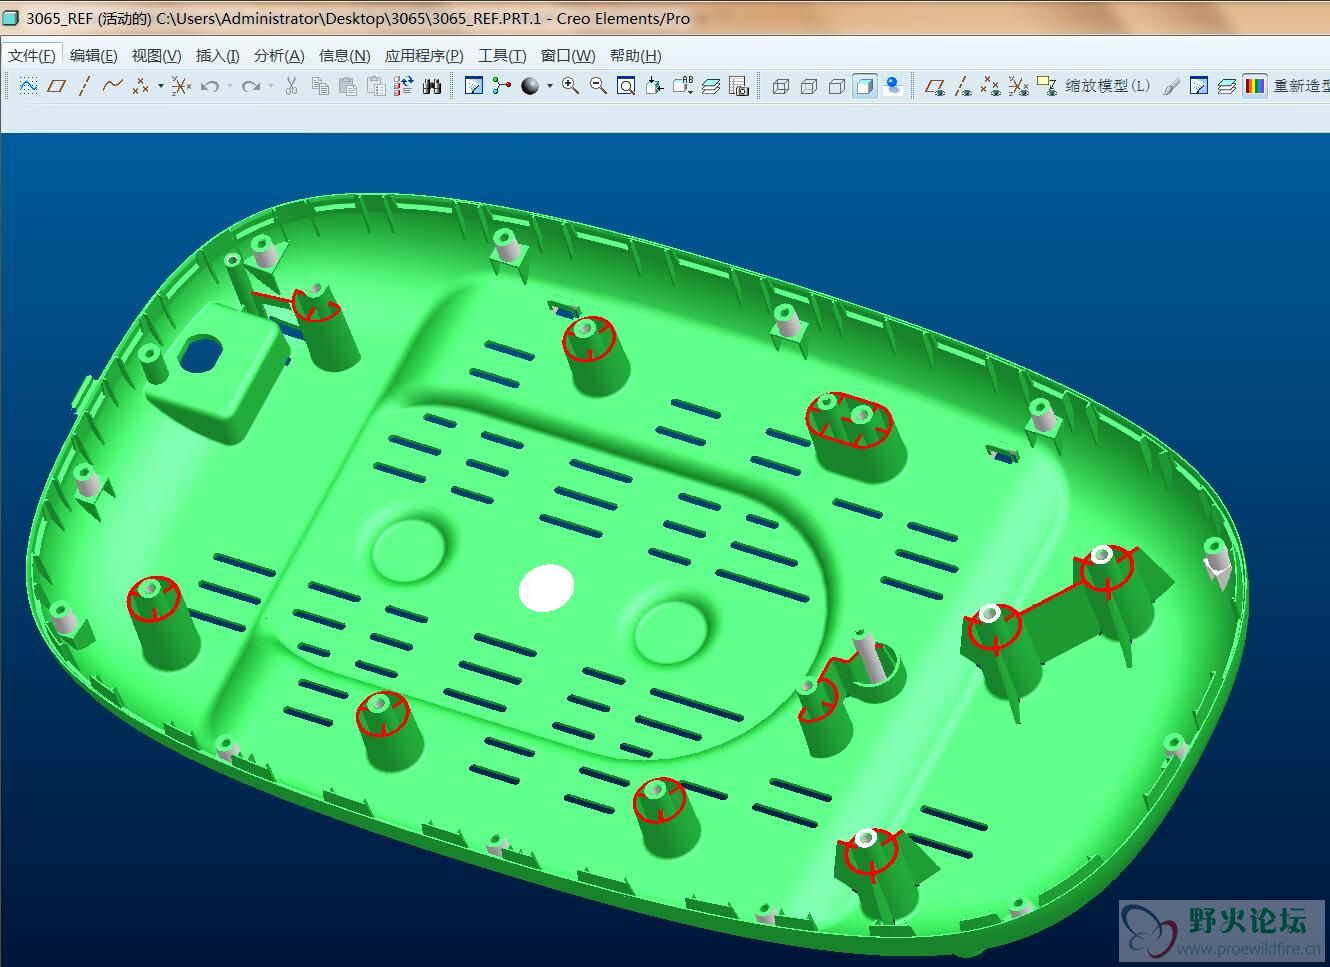This screenshot has width=1330, height=967.
Task: Expand the undo history dropdown
Action: (230, 86)
